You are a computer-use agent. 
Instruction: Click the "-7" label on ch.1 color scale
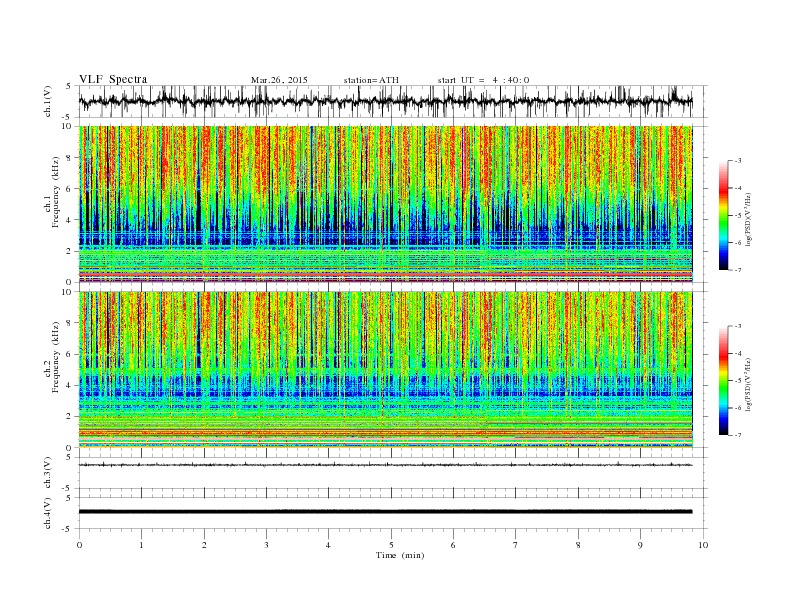pyautogui.click(x=738, y=270)
